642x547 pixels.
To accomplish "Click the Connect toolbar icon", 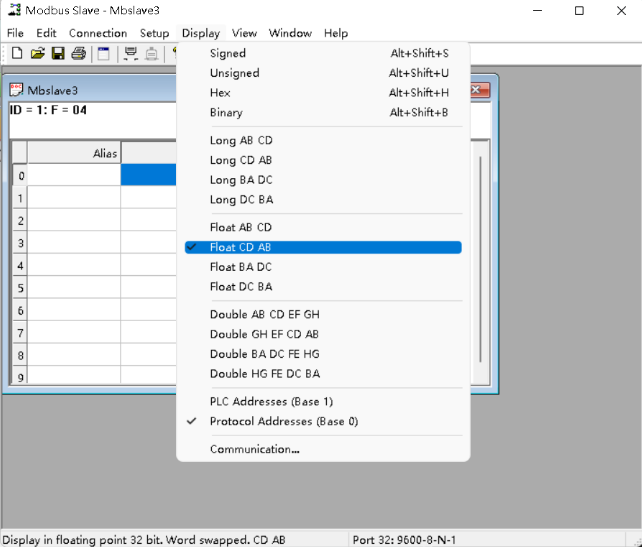I will pos(131,54).
